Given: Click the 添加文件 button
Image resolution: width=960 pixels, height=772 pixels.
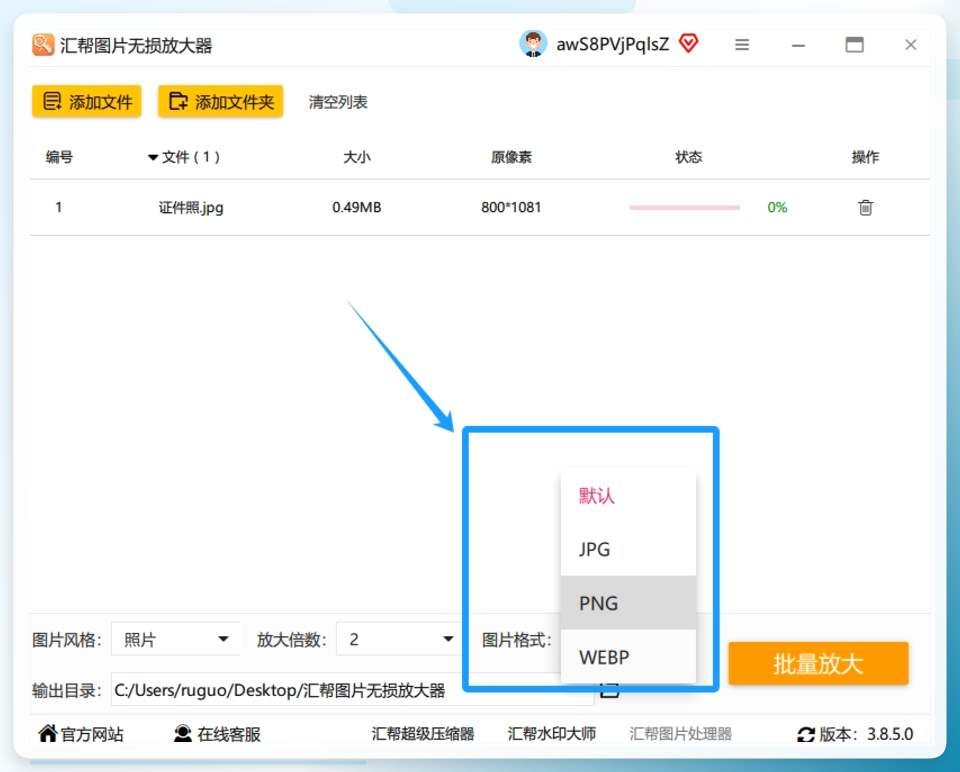Looking at the screenshot, I should coord(87,101).
